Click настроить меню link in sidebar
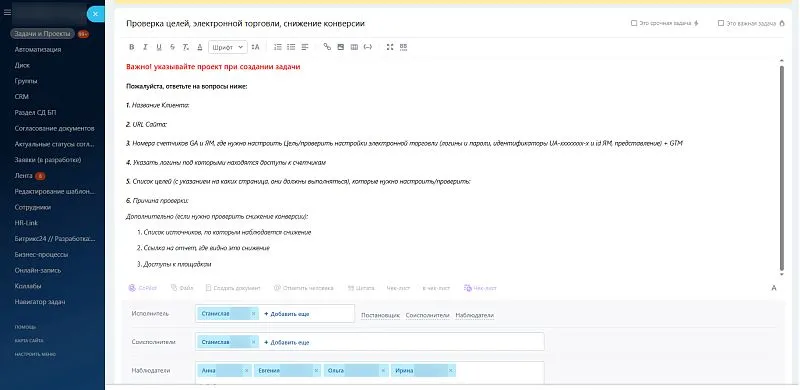The height and width of the screenshot is (390, 800). 35,354
